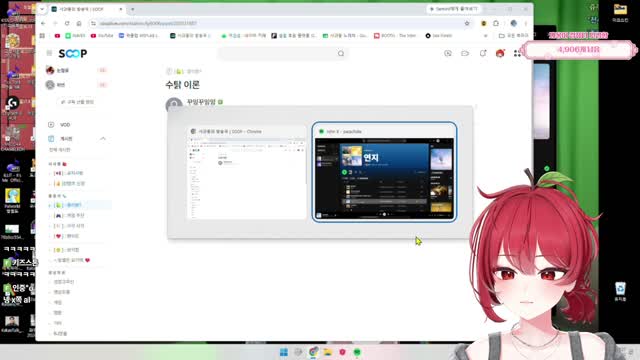Open the apps grid icon in header
640x360 pixels.
[x=517, y=53]
